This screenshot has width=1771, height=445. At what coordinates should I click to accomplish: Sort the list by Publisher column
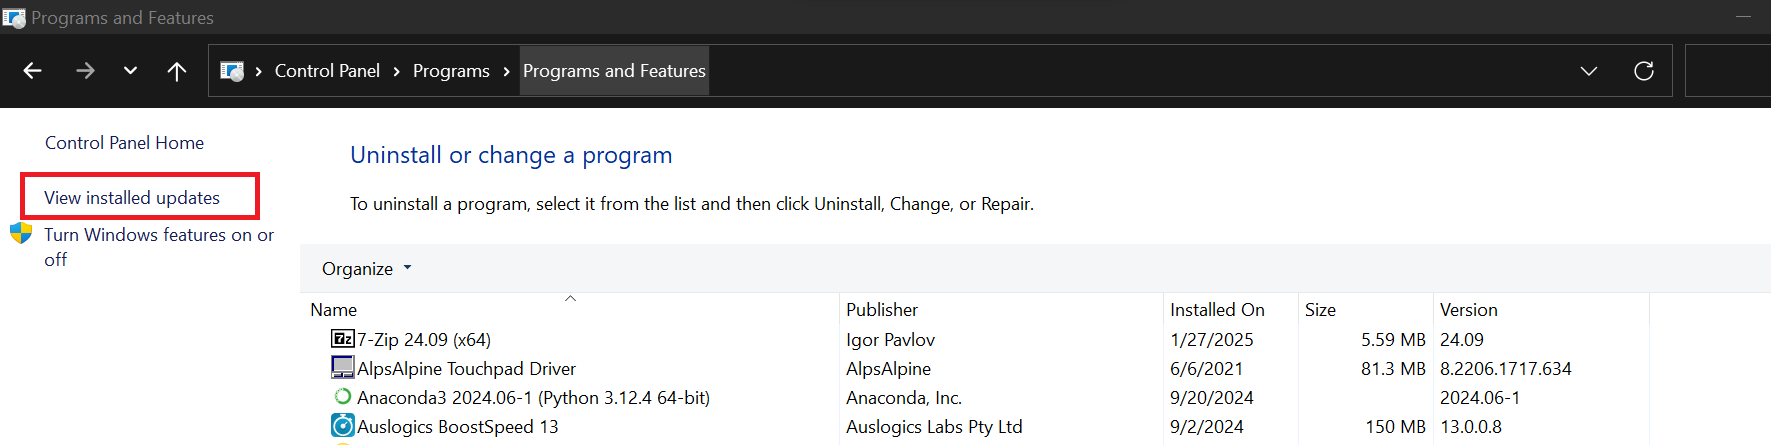coord(882,310)
